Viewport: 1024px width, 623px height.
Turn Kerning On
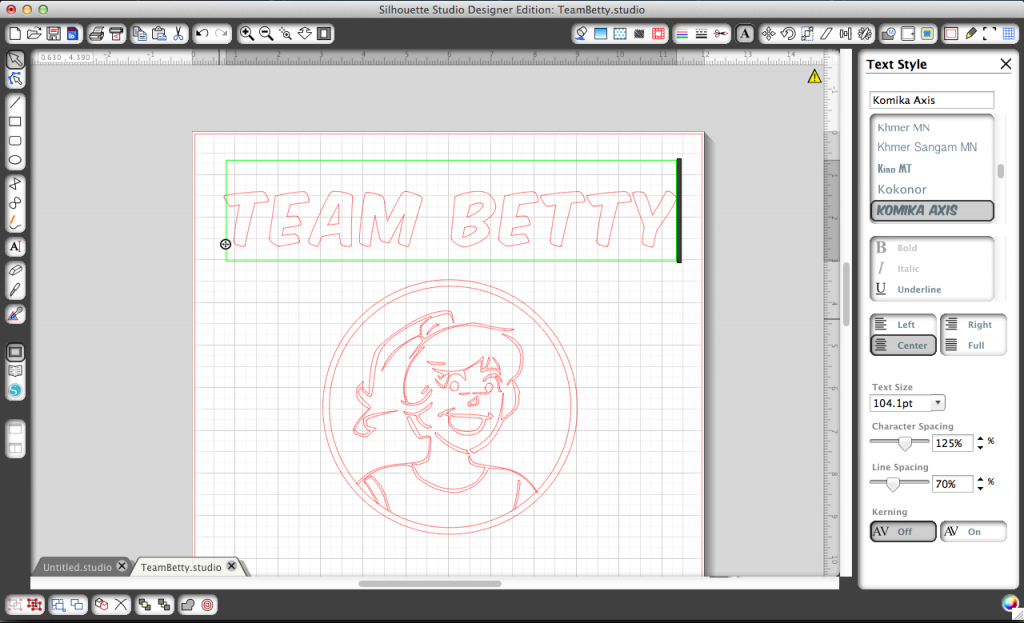(x=973, y=532)
